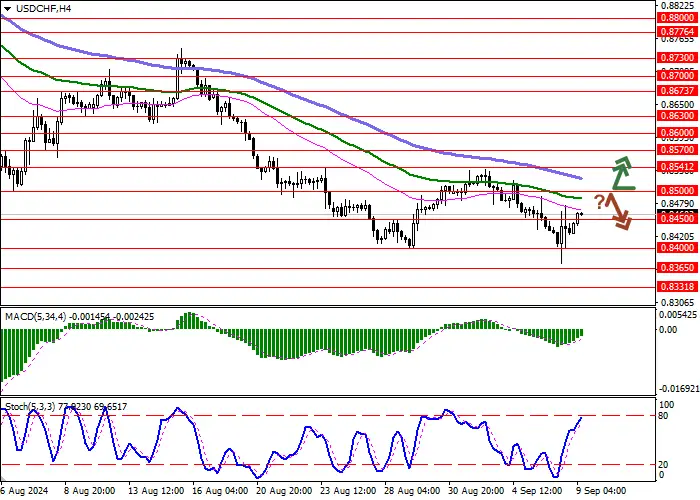Click the 23 Aug 12:00 time label
Image resolution: width=700 pixels, height=500 pixels.
pos(348,491)
